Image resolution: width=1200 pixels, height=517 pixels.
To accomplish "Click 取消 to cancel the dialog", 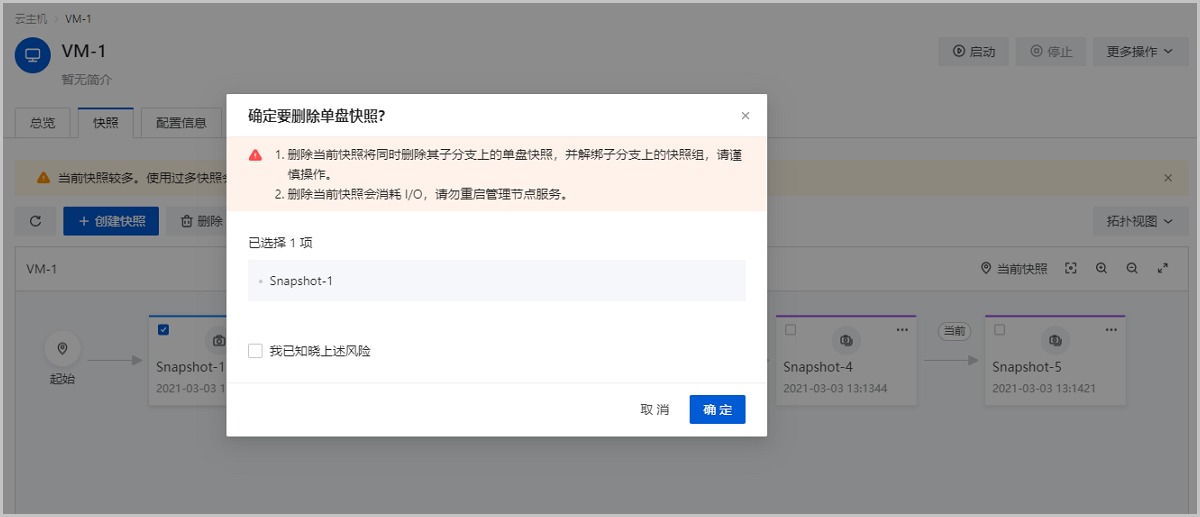I will [x=655, y=410].
